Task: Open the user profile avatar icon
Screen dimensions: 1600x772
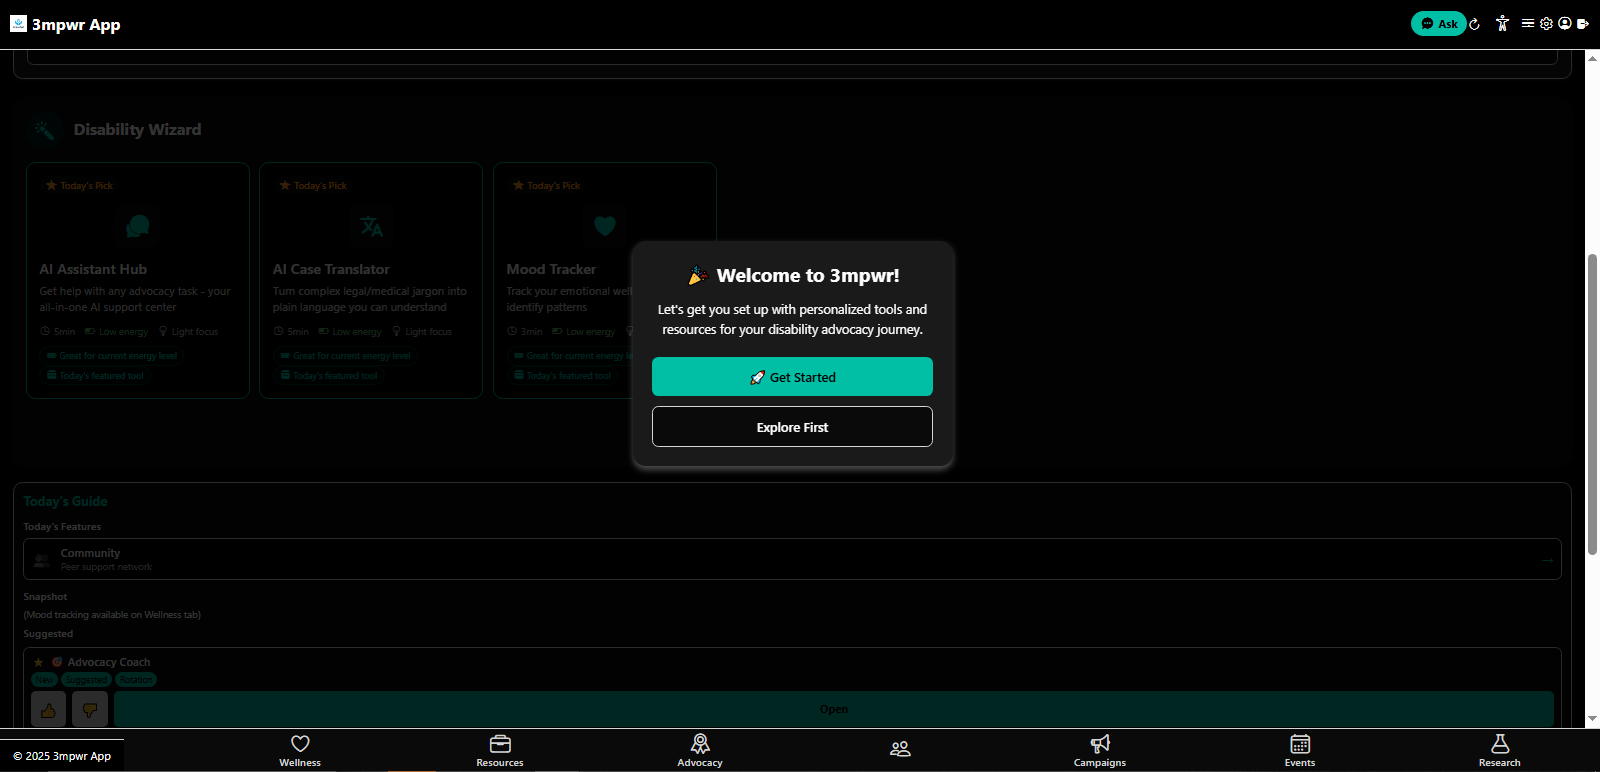Action: coord(1565,23)
